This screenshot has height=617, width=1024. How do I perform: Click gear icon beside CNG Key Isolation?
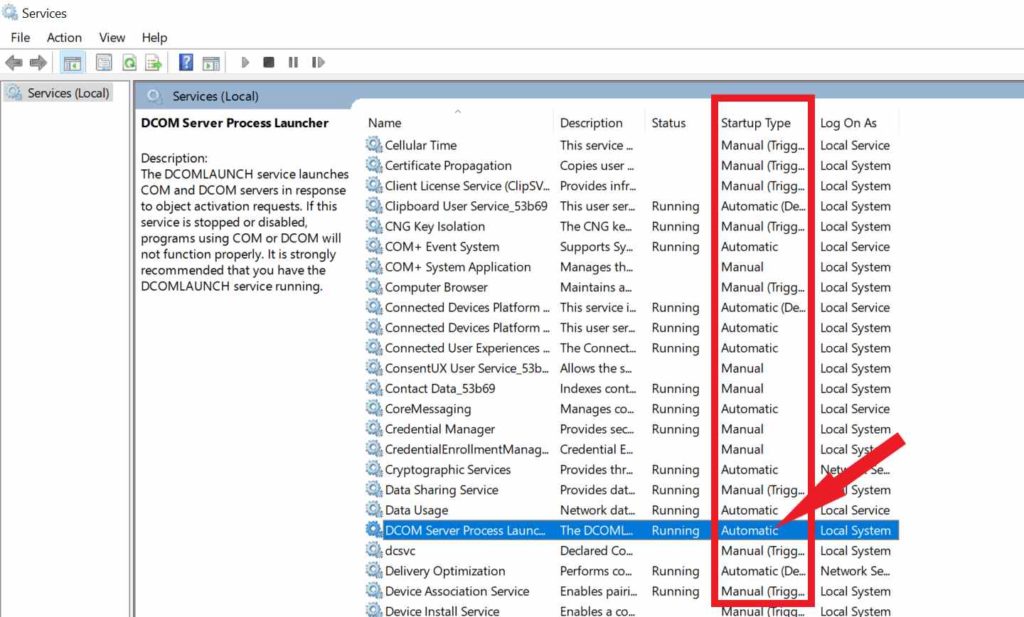tap(374, 225)
